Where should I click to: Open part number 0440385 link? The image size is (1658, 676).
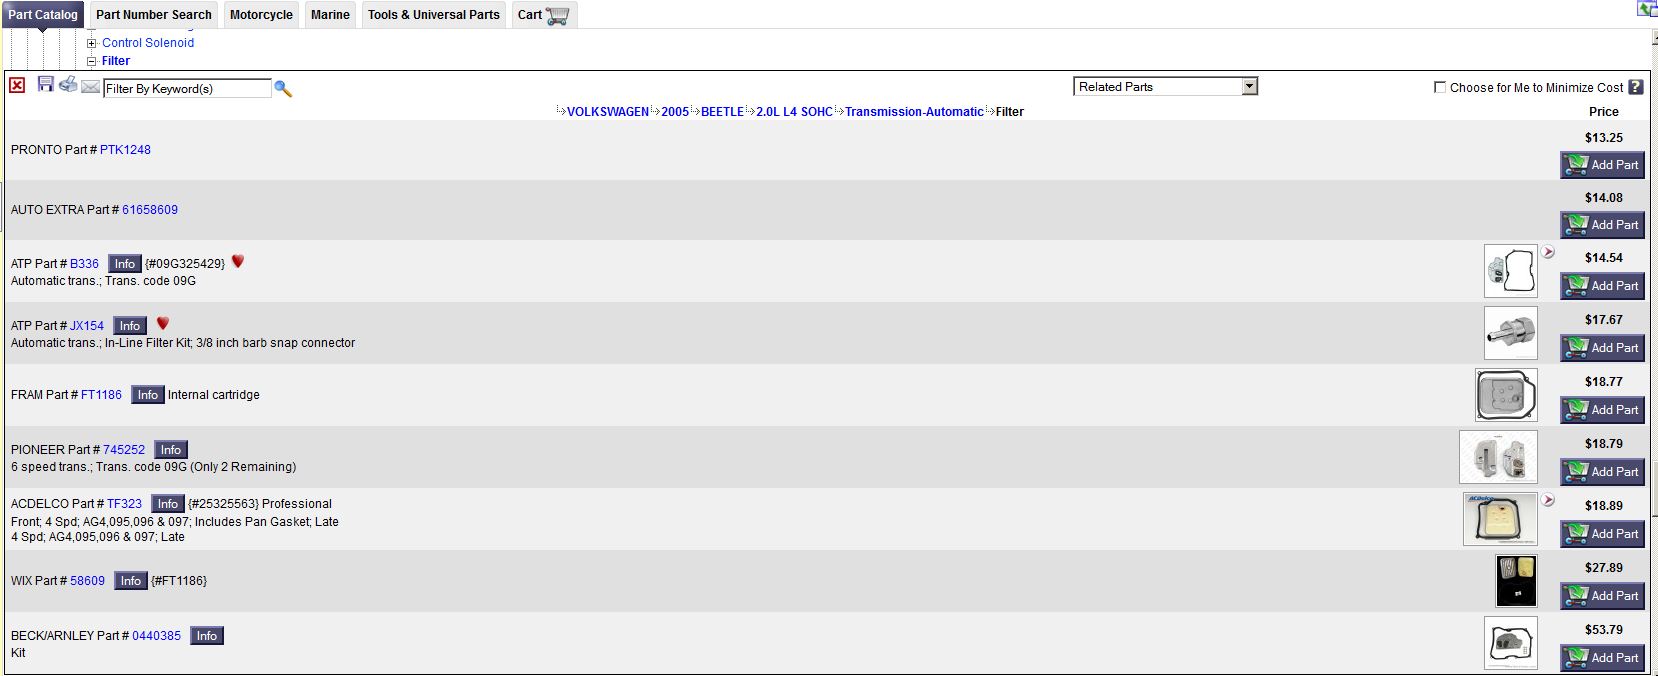coord(156,636)
